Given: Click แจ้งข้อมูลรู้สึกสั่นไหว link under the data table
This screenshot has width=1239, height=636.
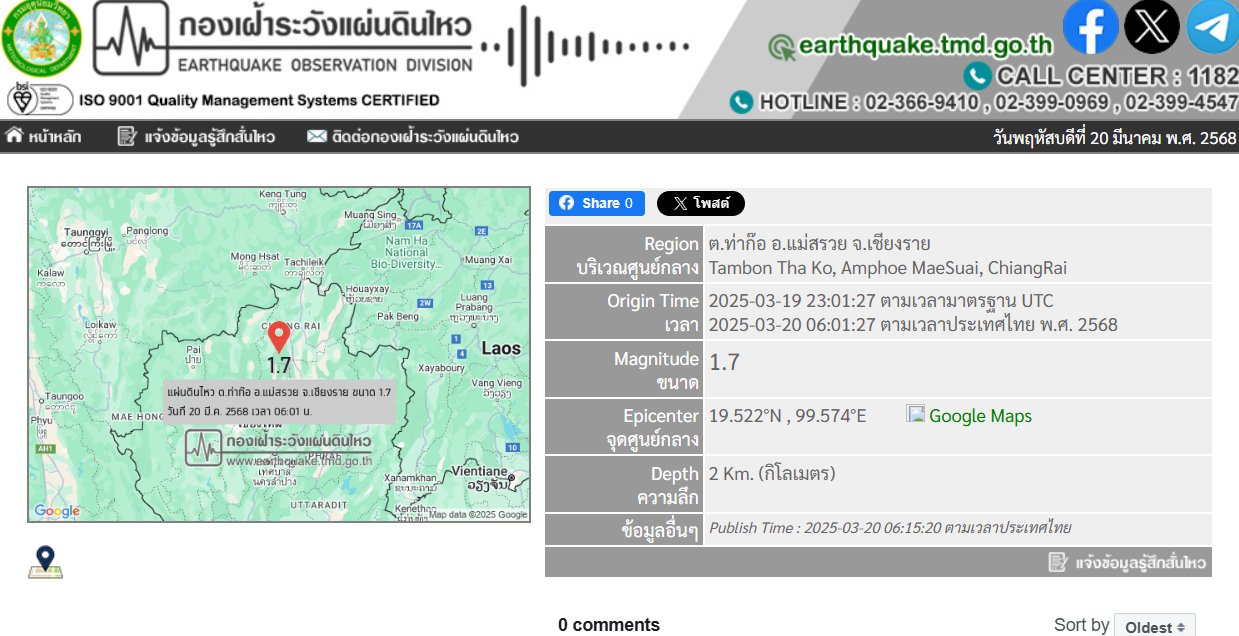Looking at the screenshot, I should (1128, 562).
